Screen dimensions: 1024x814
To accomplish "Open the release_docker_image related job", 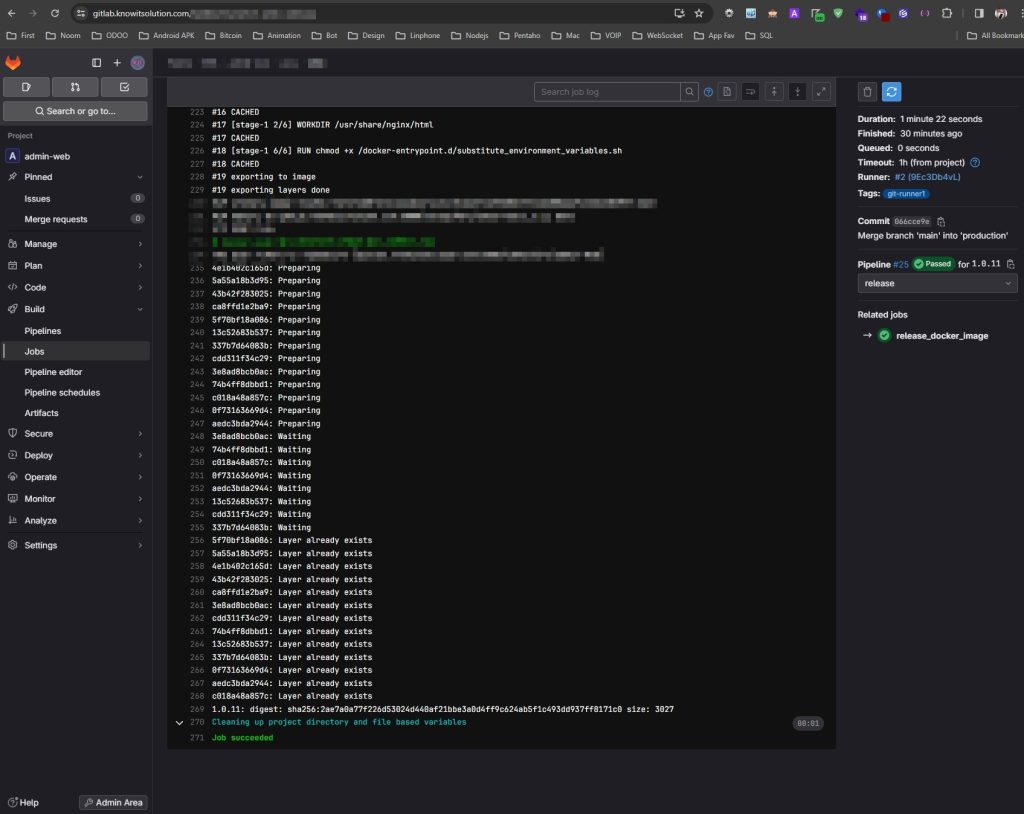I will (941, 336).
